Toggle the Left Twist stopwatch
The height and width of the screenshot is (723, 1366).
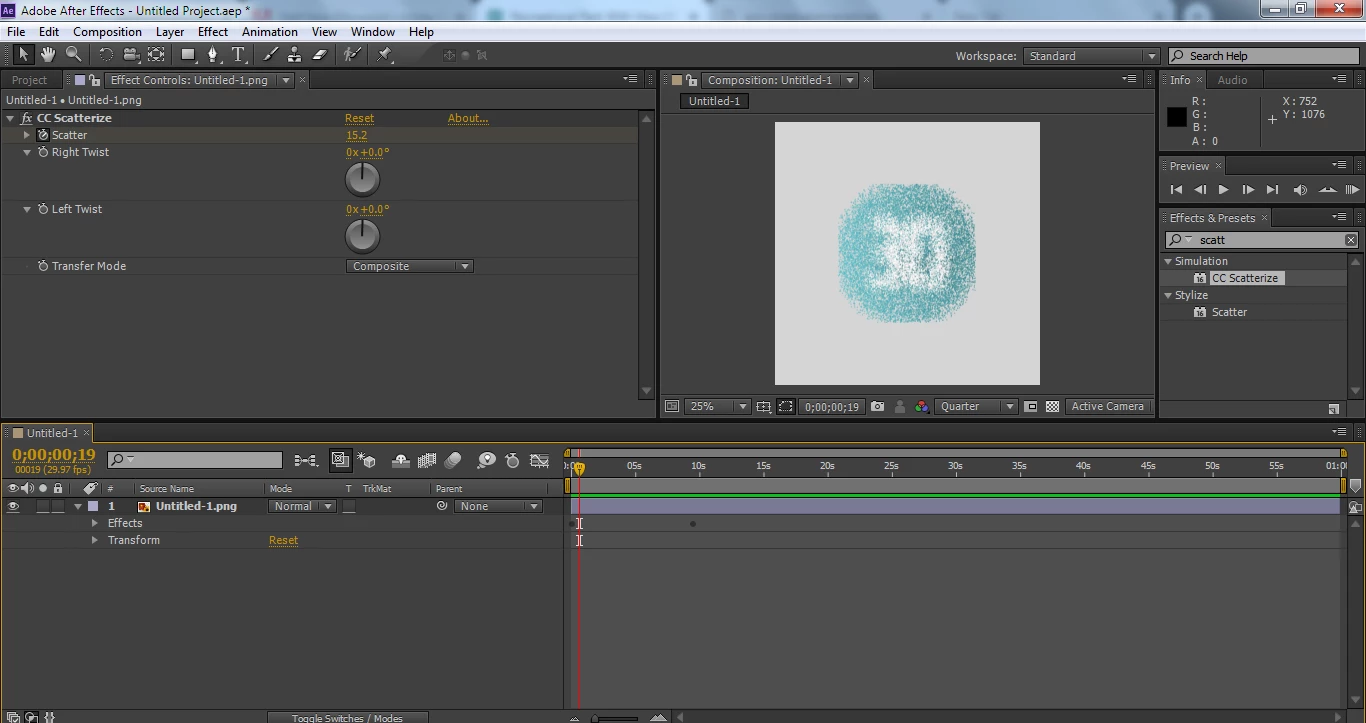43,209
